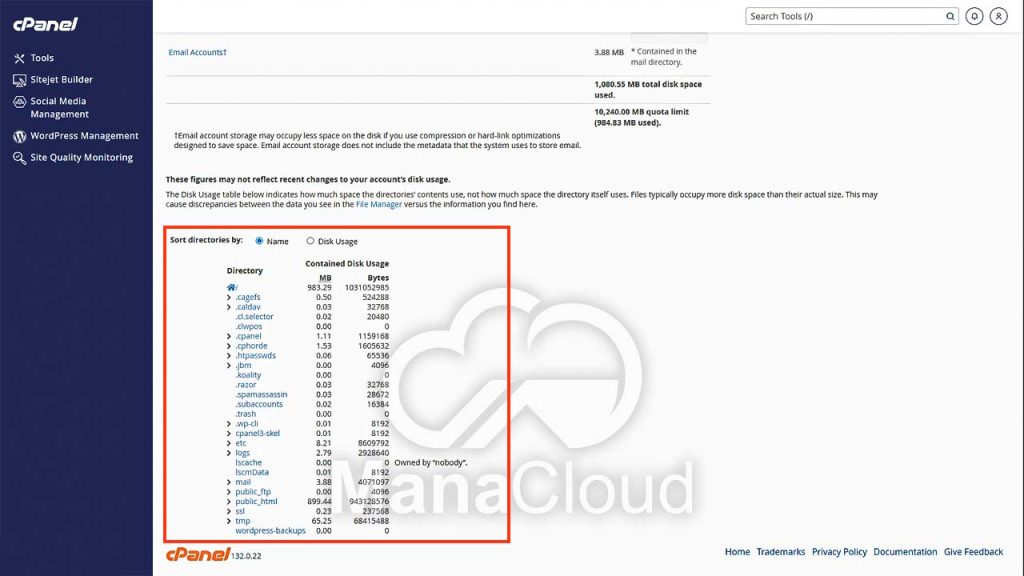
Task: Open the user account icon menu
Action: point(998,17)
